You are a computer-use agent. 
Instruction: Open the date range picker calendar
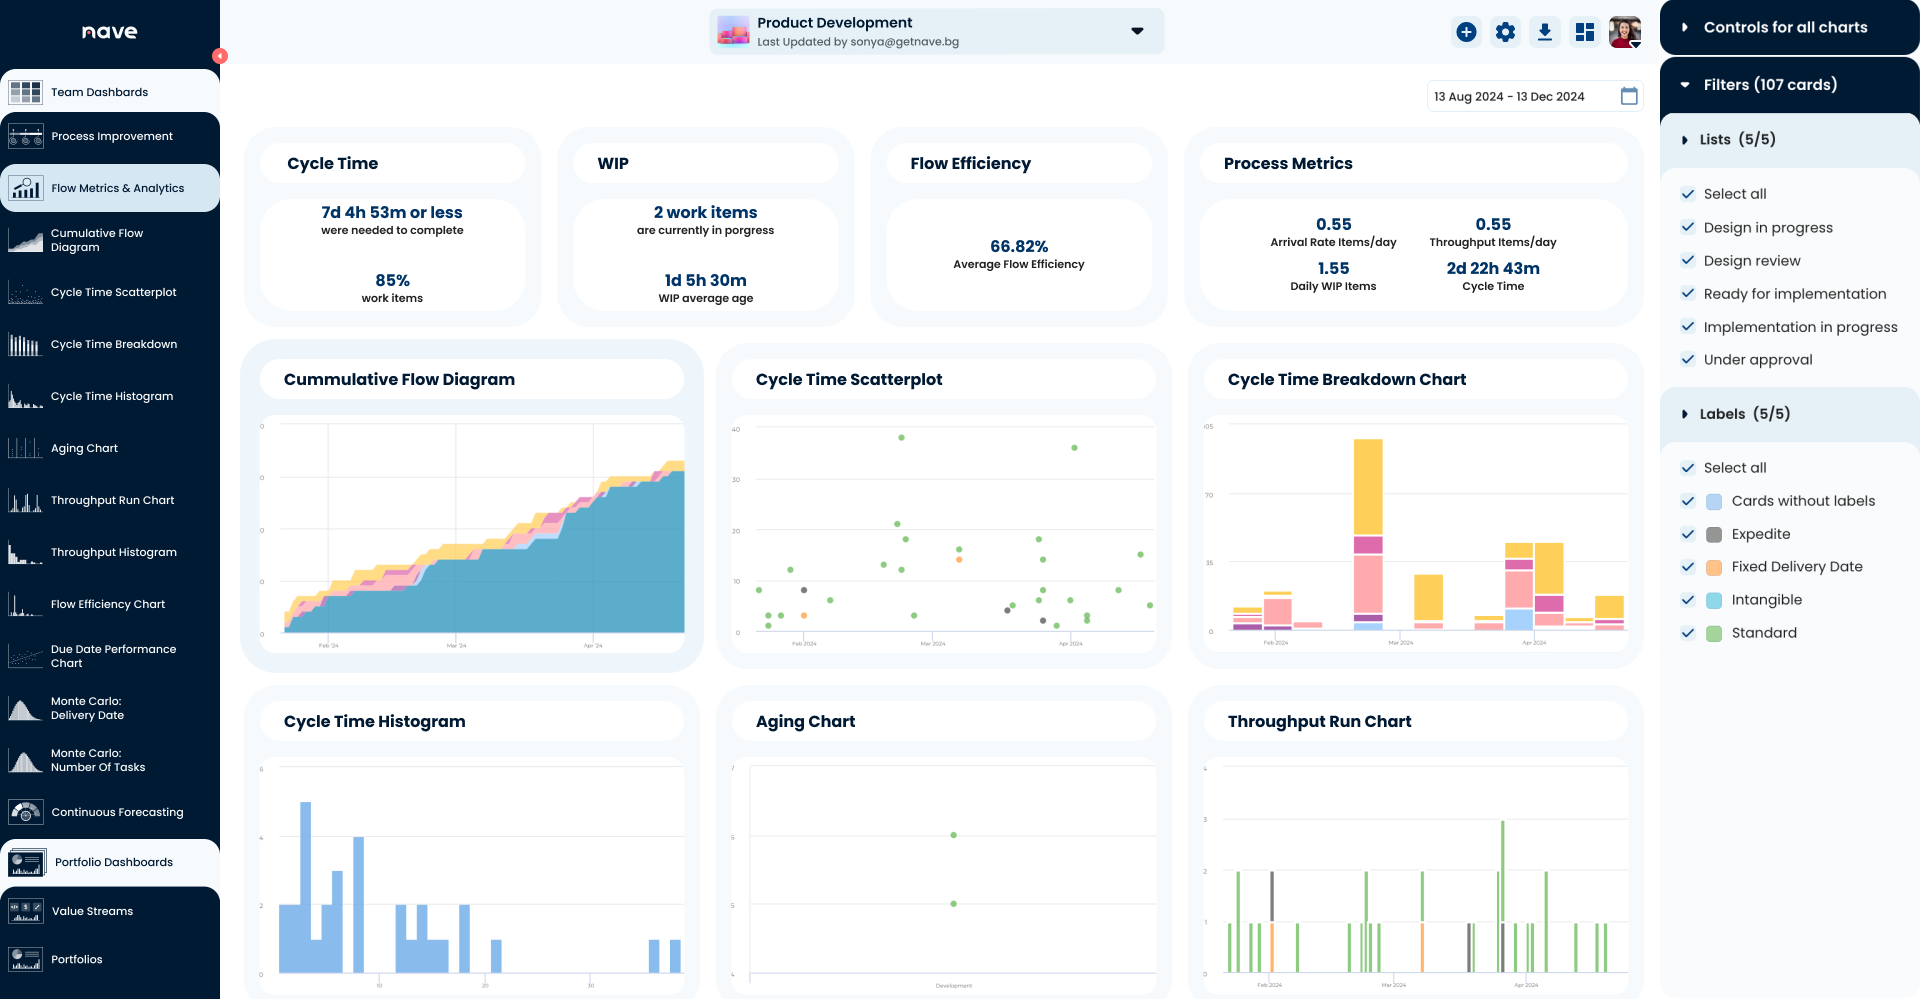click(x=1628, y=96)
